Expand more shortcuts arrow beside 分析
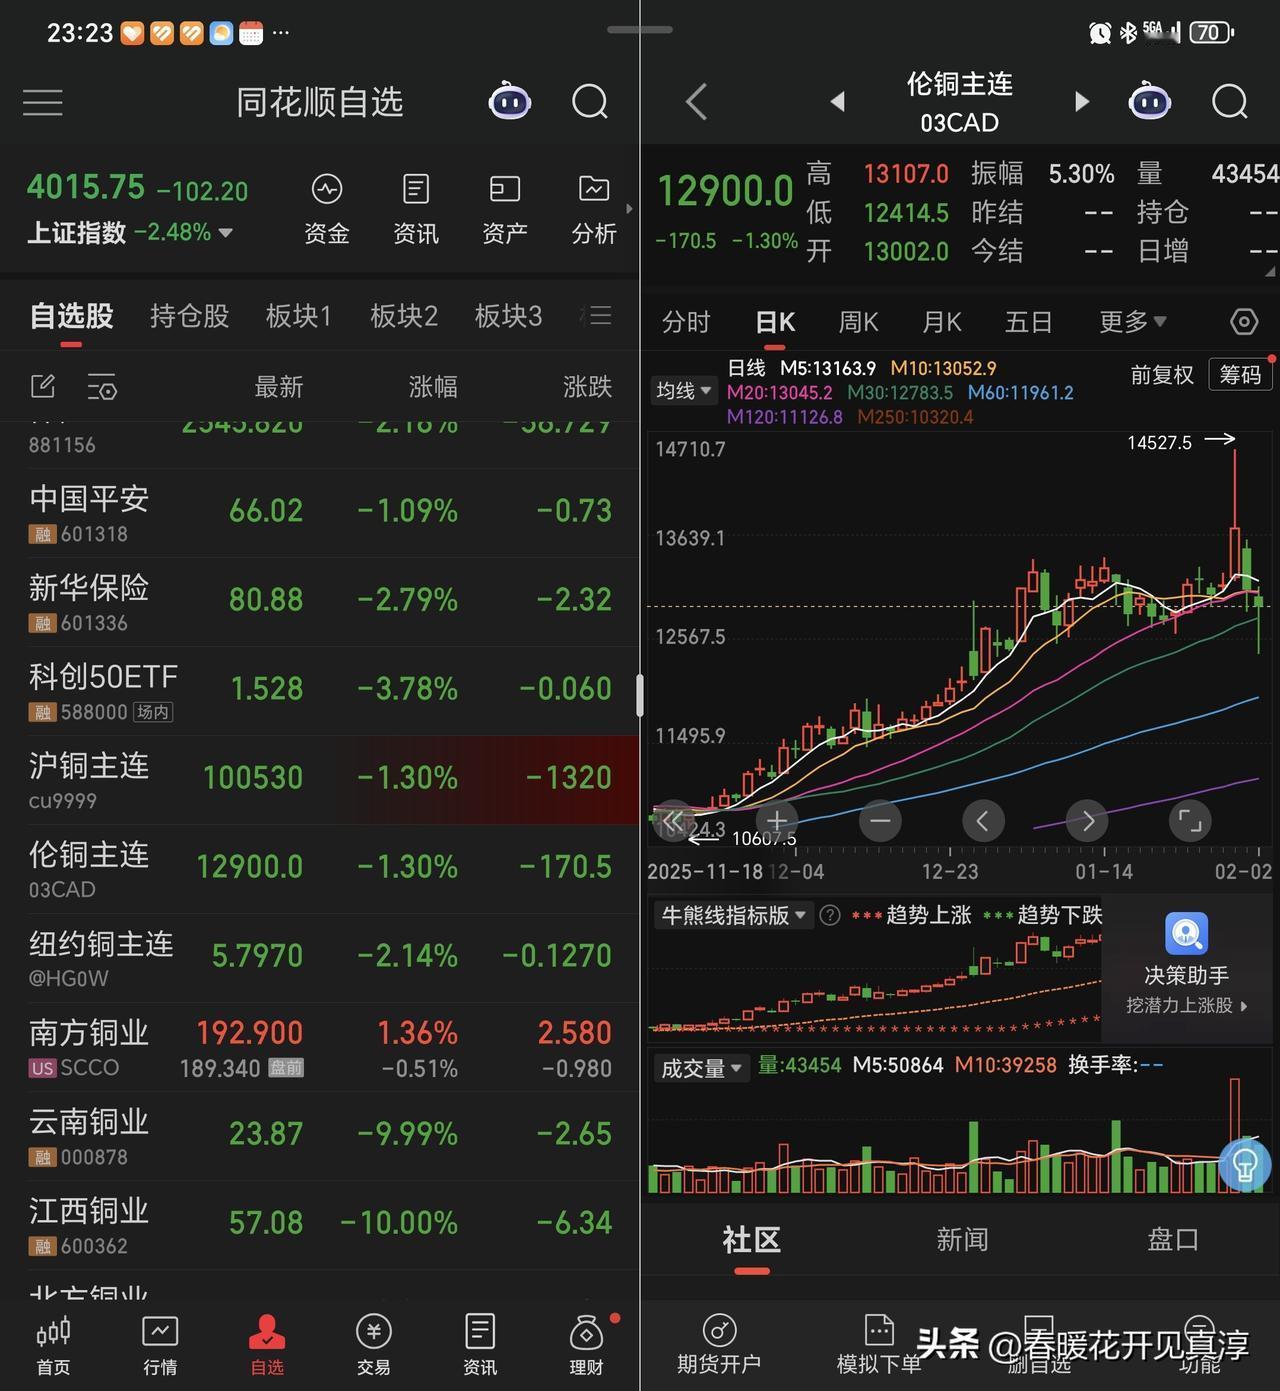This screenshot has width=1280, height=1391. 629,209
